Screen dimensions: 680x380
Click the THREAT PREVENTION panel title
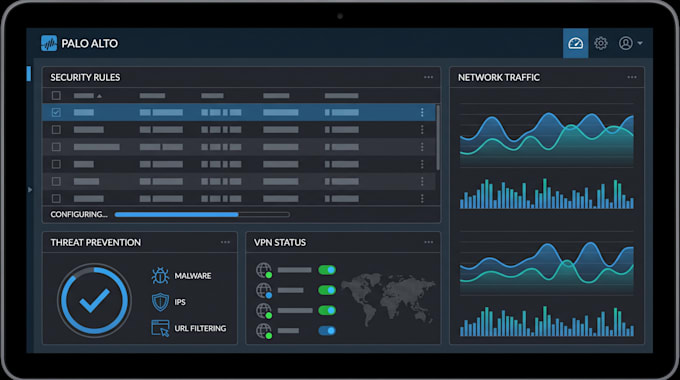click(95, 242)
